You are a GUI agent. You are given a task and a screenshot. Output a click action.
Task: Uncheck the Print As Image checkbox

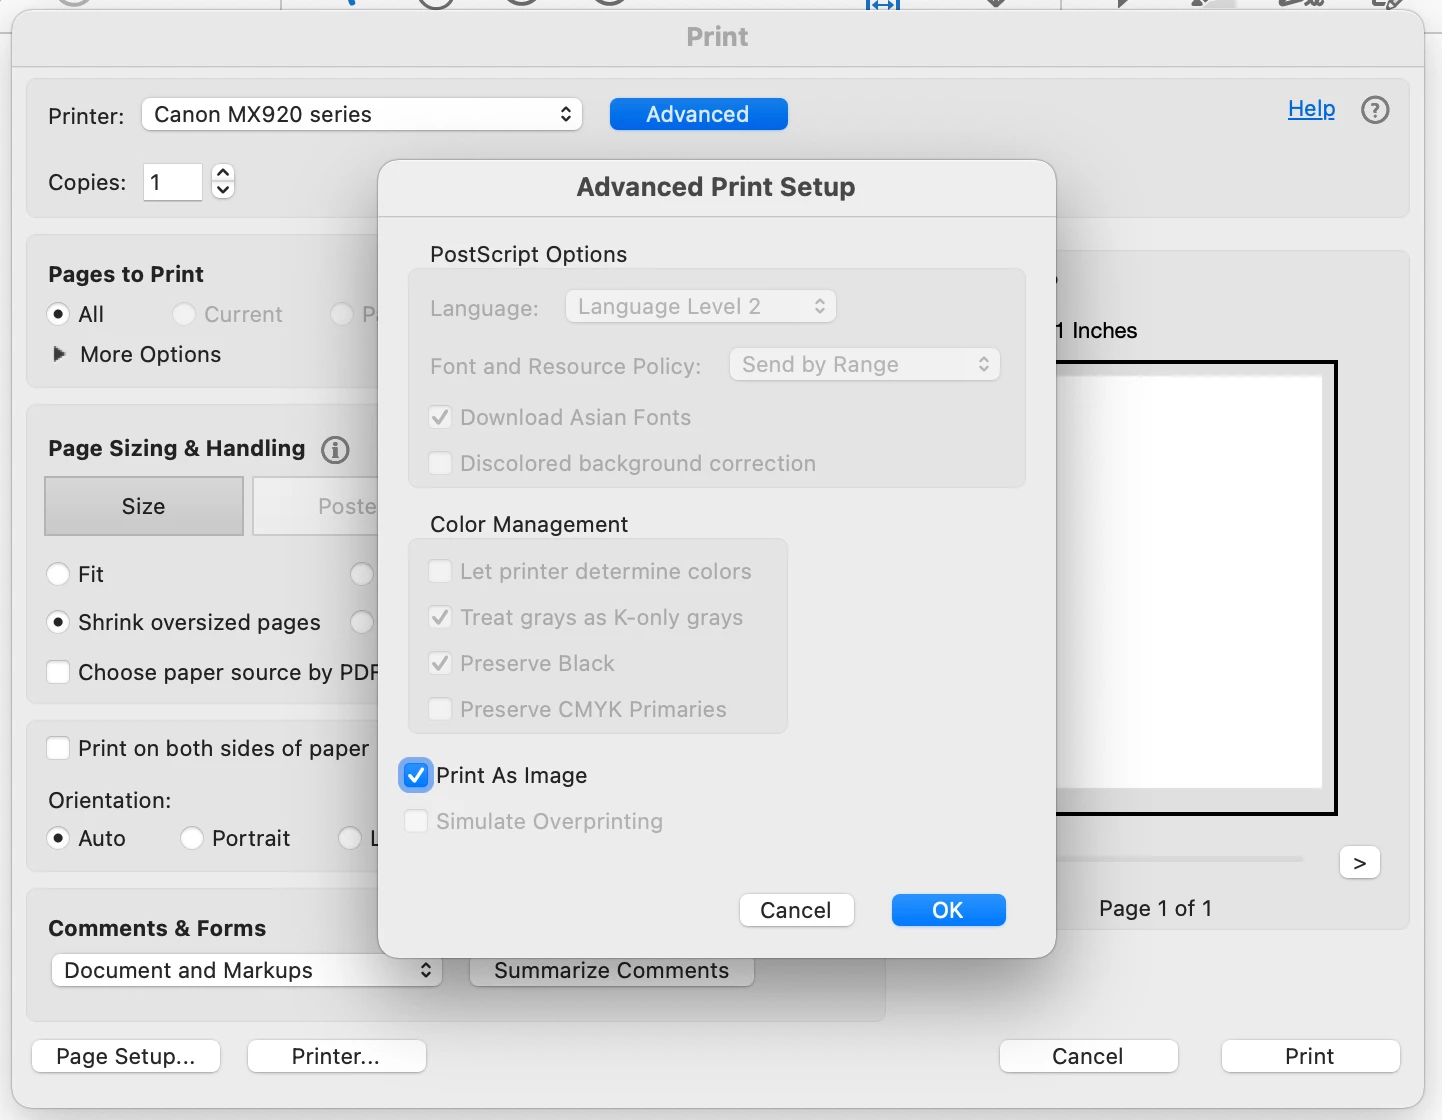416,775
